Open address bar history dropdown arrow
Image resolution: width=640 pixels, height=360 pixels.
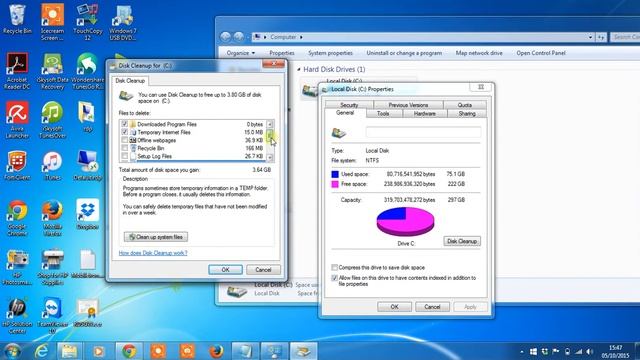590,37
